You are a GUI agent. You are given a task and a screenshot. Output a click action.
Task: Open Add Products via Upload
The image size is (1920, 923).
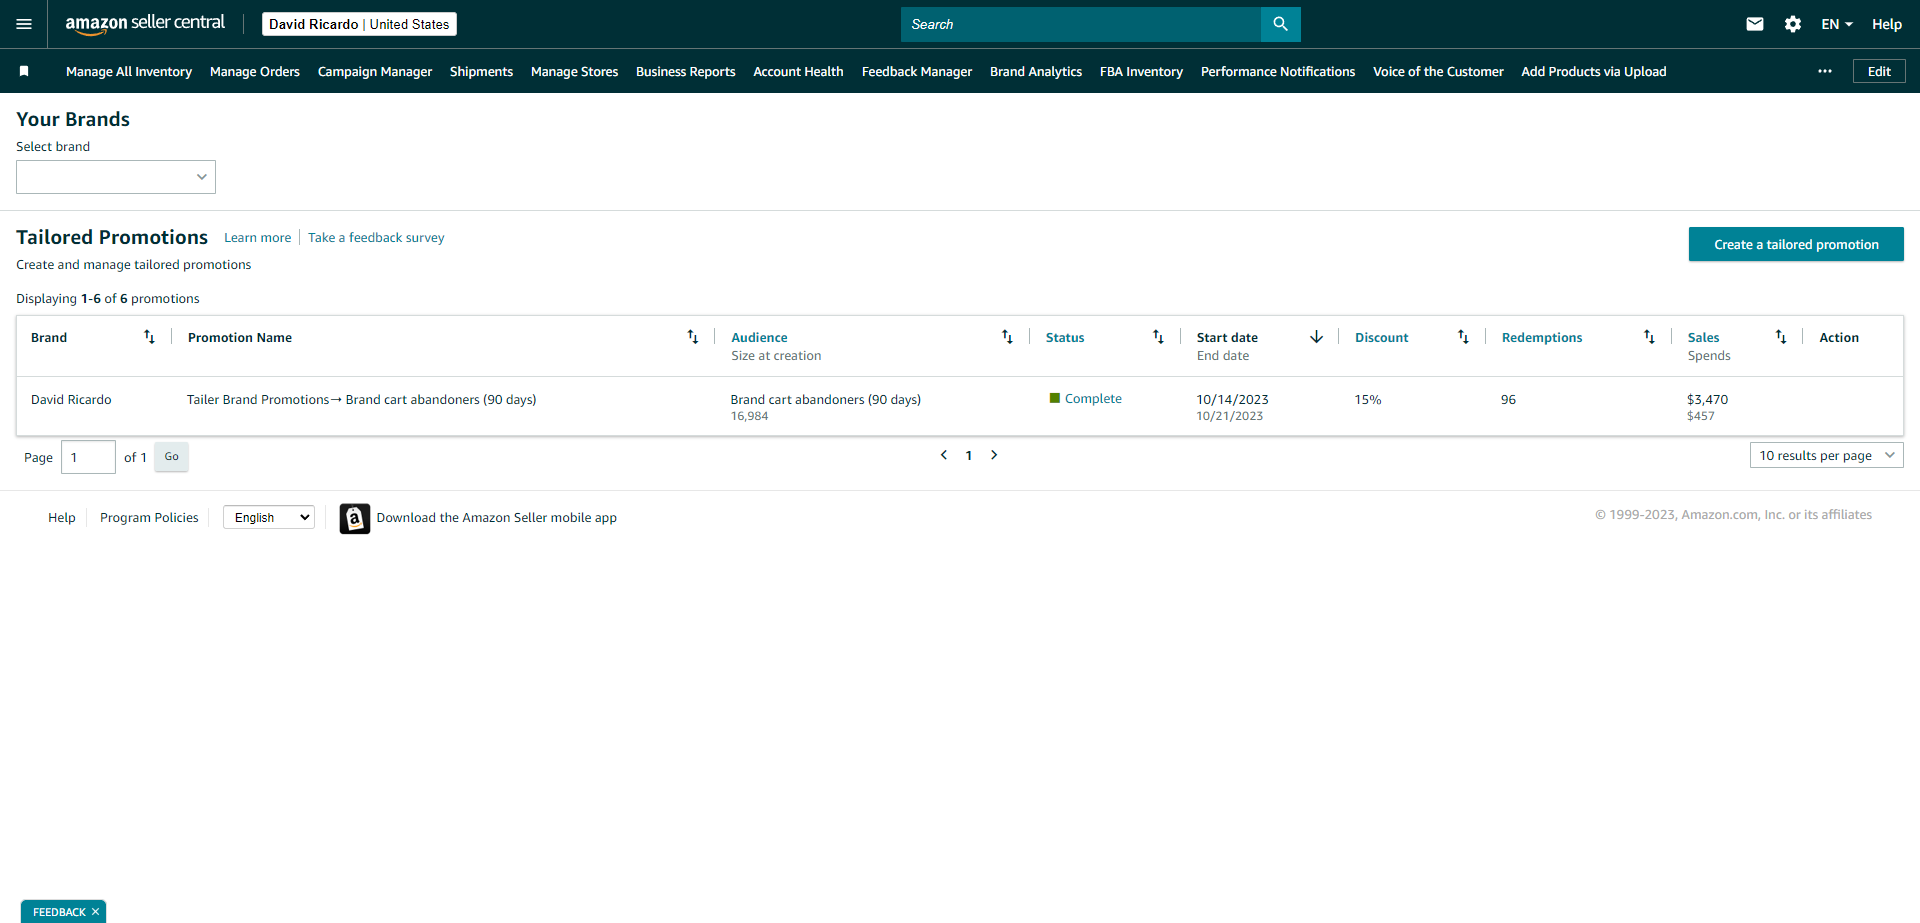pyautogui.click(x=1594, y=71)
